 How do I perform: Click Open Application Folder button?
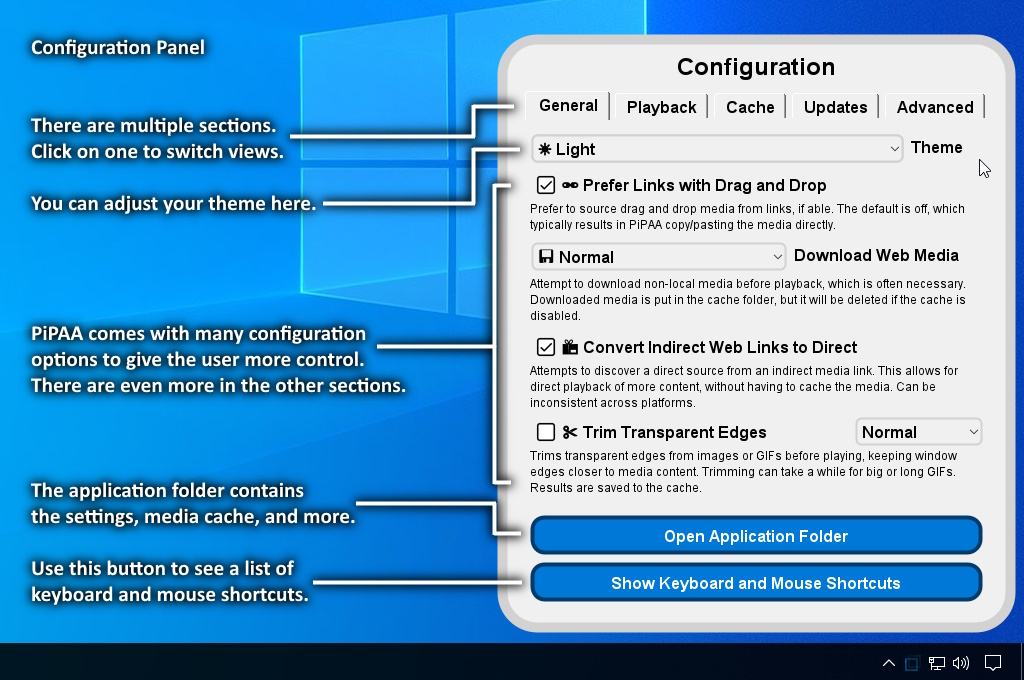(756, 536)
